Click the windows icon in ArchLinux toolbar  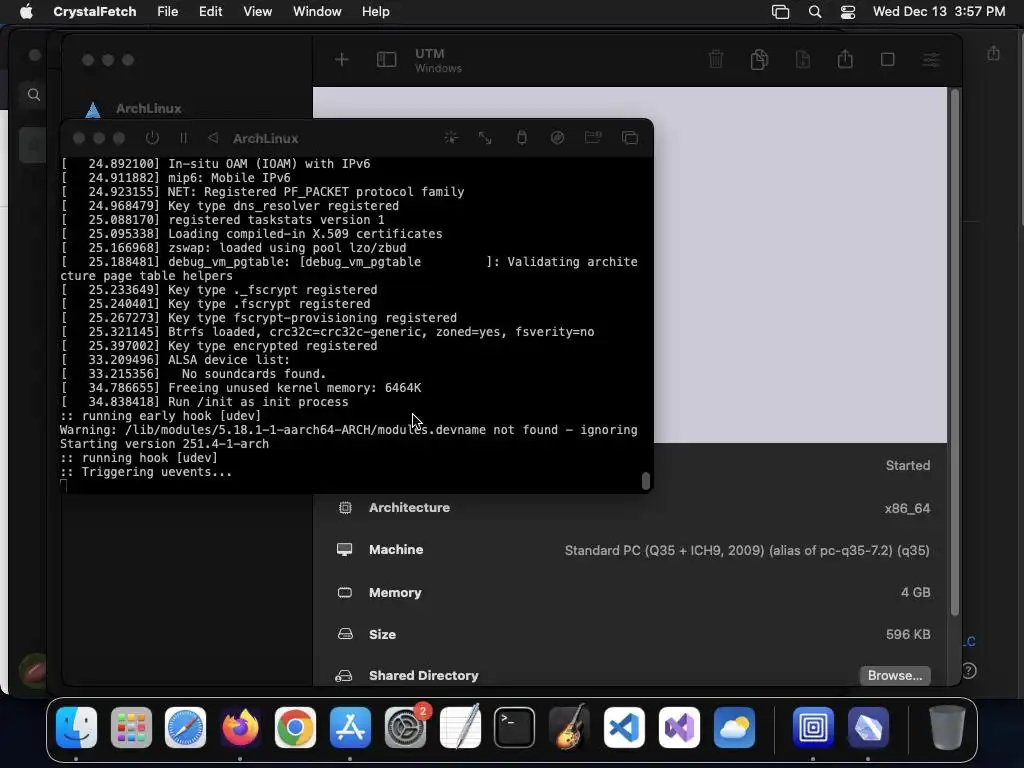point(630,138)
